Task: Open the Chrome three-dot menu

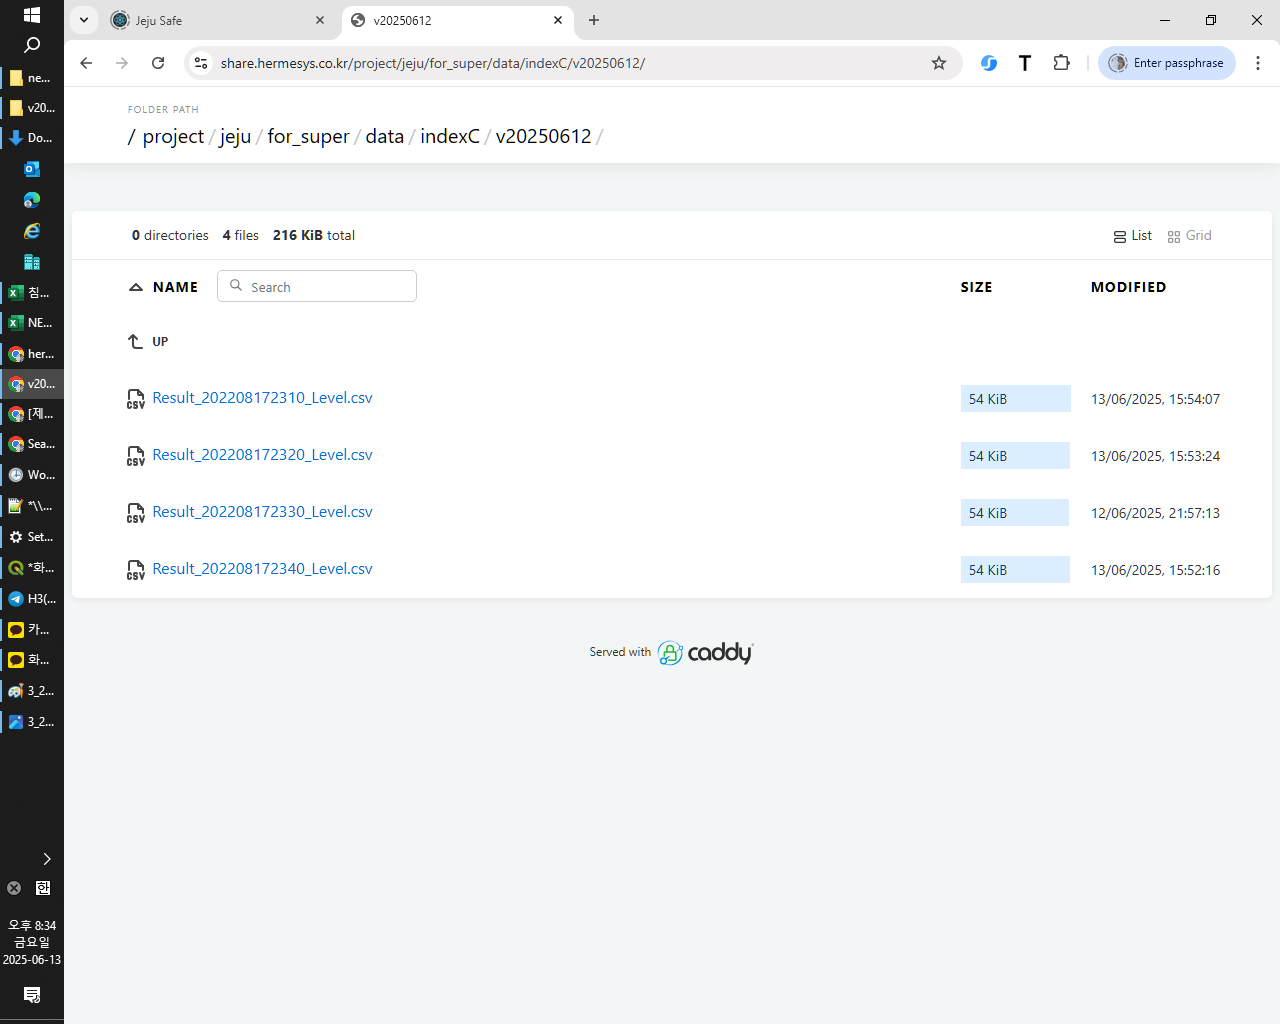Action: [1257, 63]
